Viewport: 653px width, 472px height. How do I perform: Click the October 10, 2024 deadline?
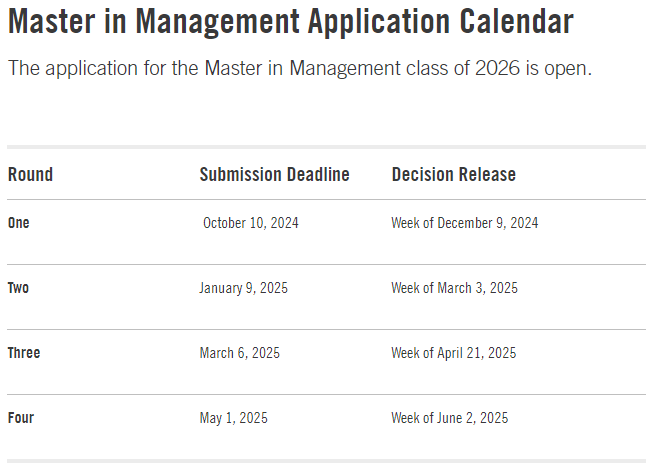pyautogui.click(x=250, y=223)
